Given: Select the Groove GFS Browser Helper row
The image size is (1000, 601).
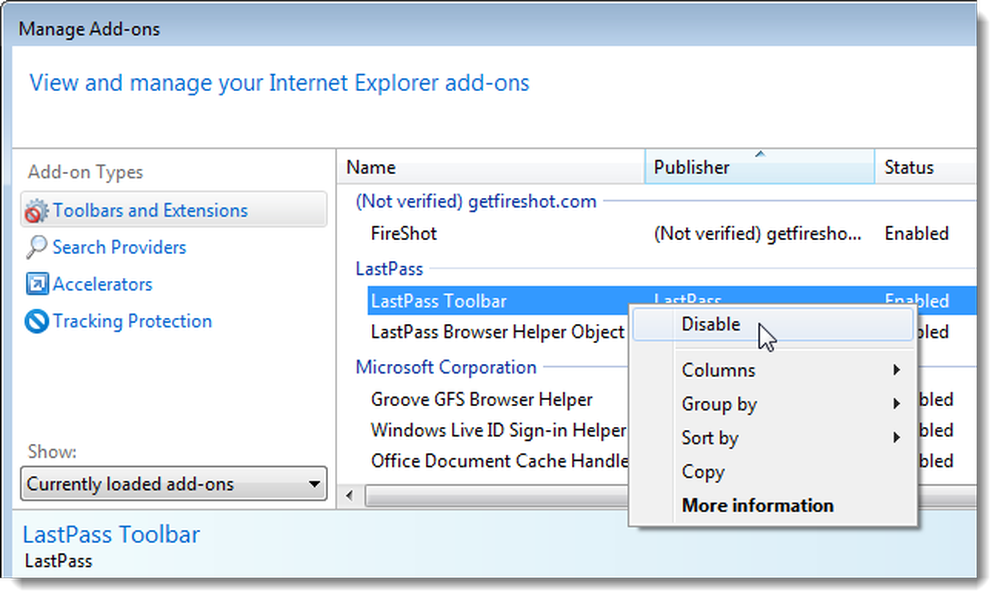Looking at the screenshot, I should tap(483, 399).
